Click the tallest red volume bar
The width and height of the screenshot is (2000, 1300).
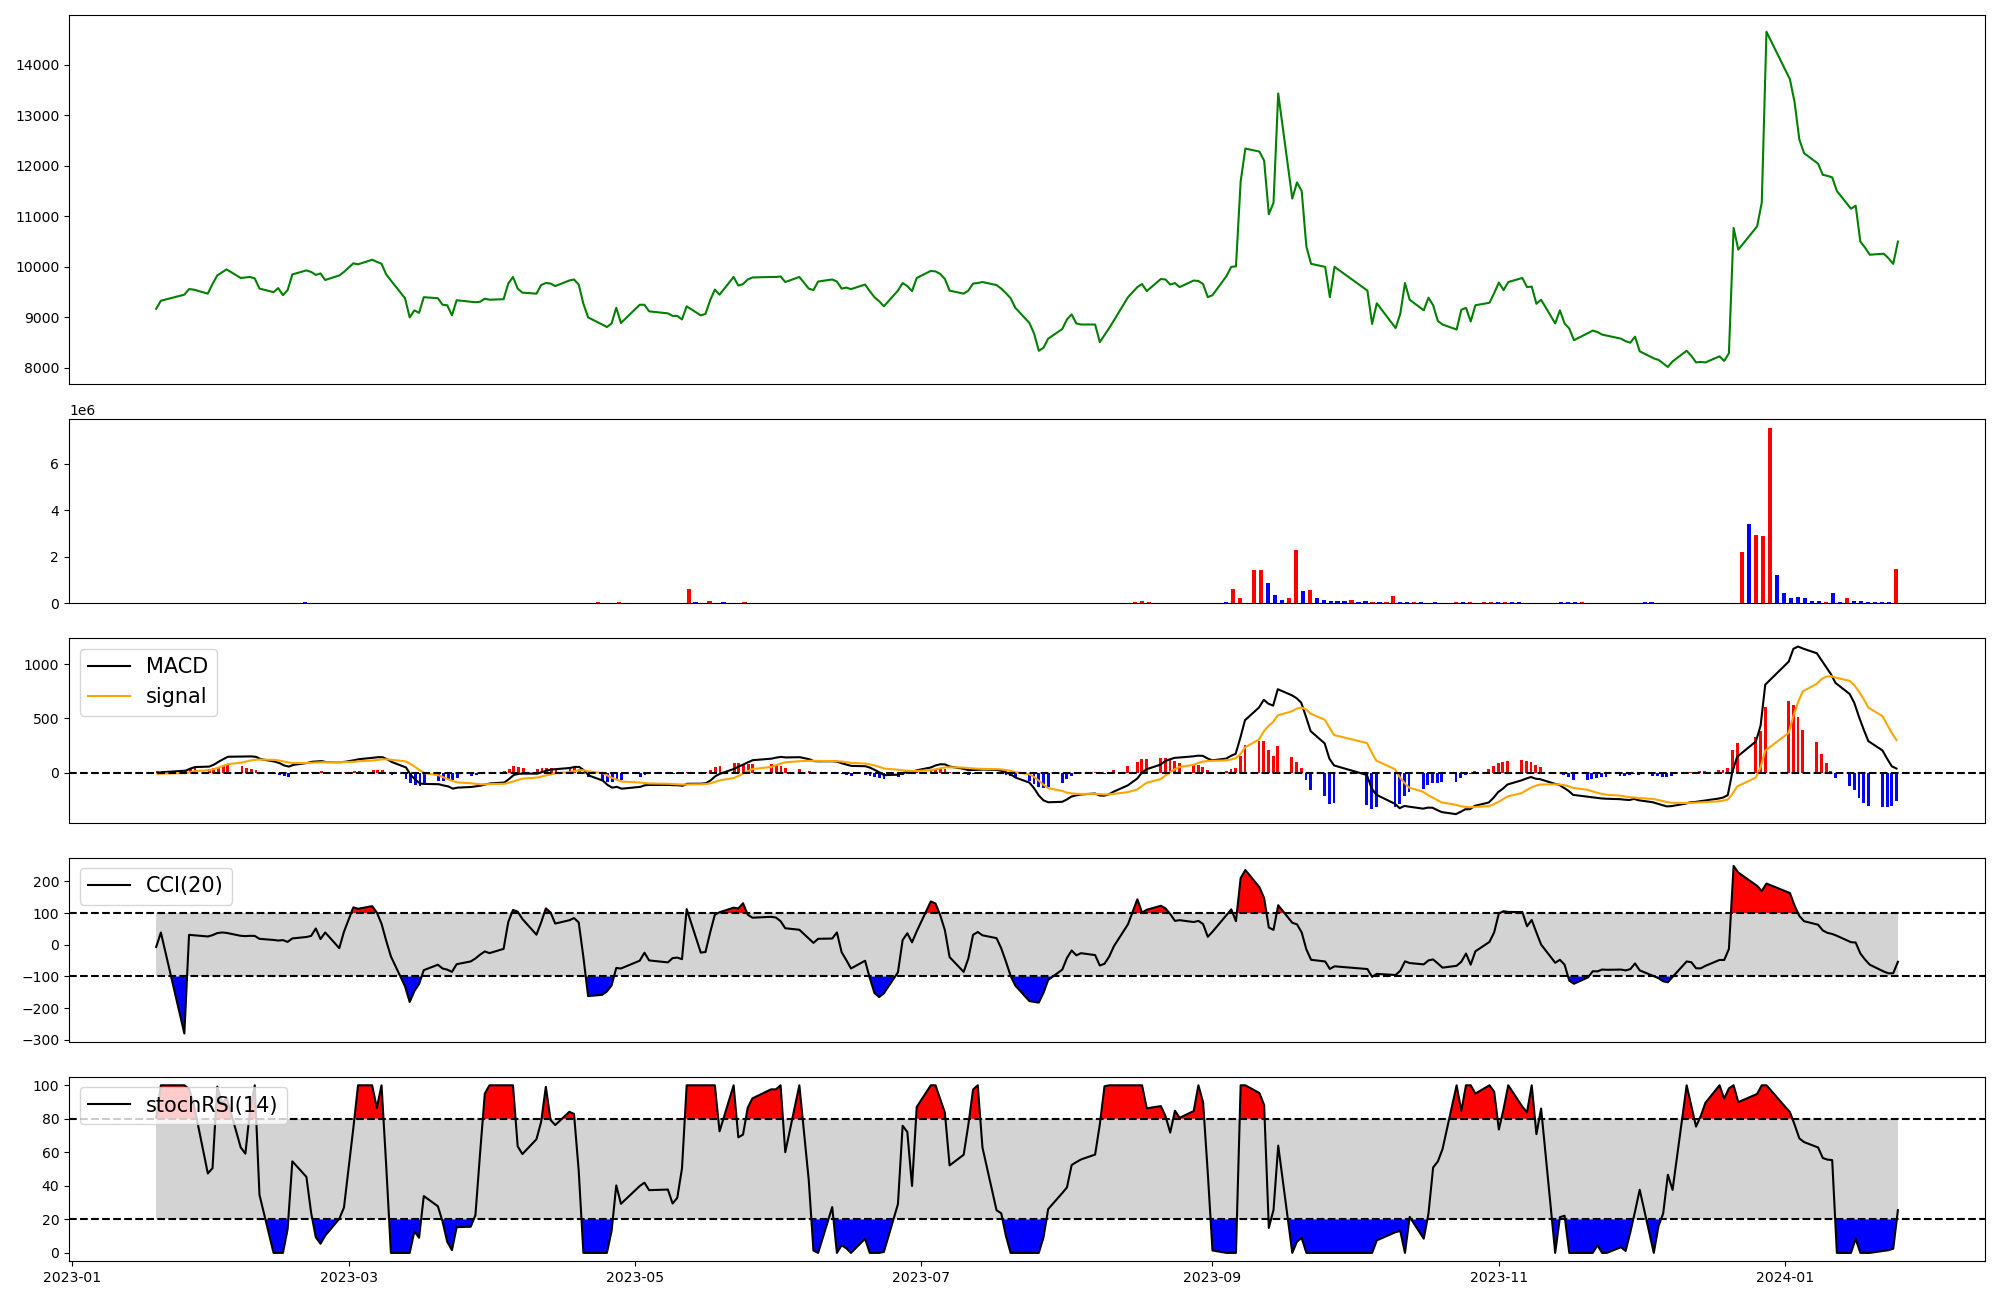click(1770, 515)
